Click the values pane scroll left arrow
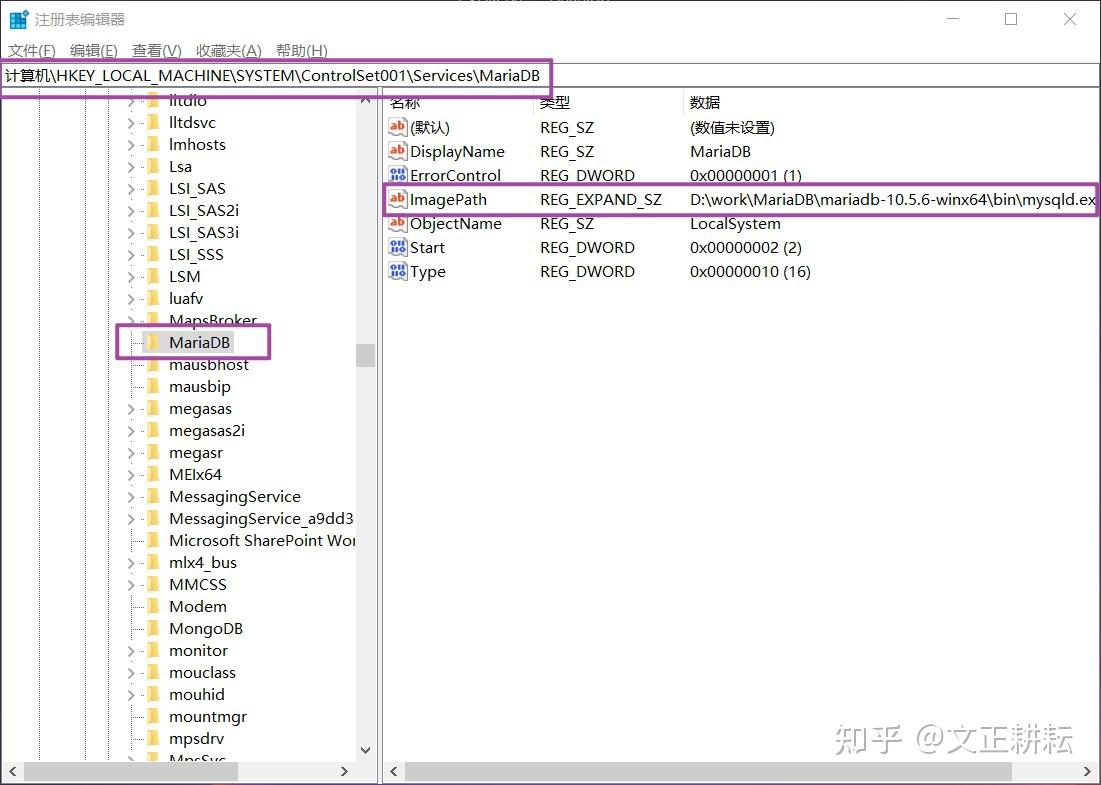This screenshot has height=785, width=1101. click(x=394, y=771)
